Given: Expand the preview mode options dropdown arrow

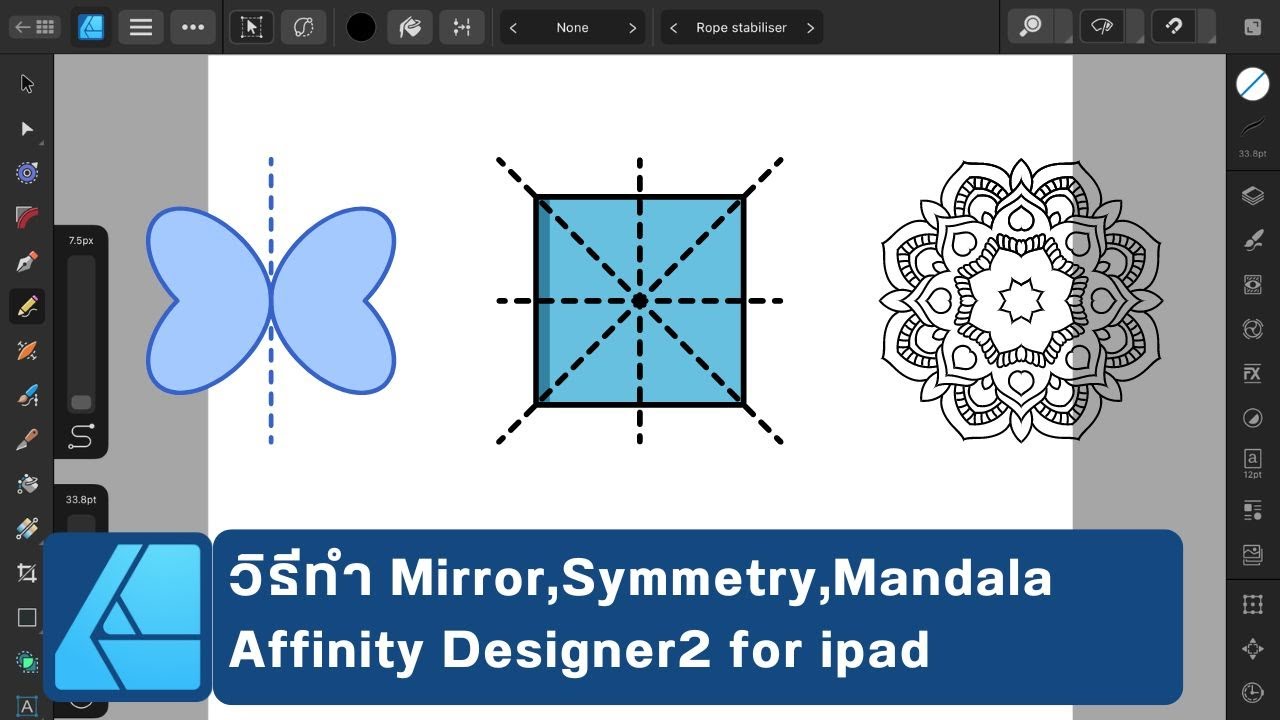Looking at the screenshot, I should (1135, 27).
